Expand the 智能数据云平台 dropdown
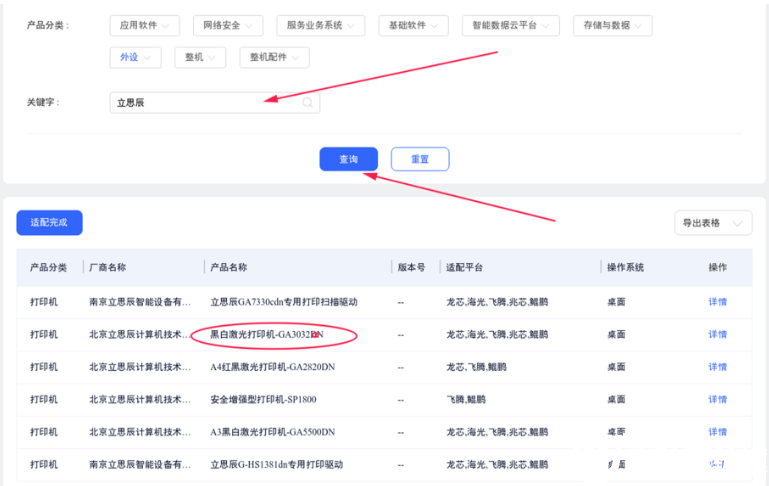The width and height of the screenshot is (769, 486). (x=510, y=26)
